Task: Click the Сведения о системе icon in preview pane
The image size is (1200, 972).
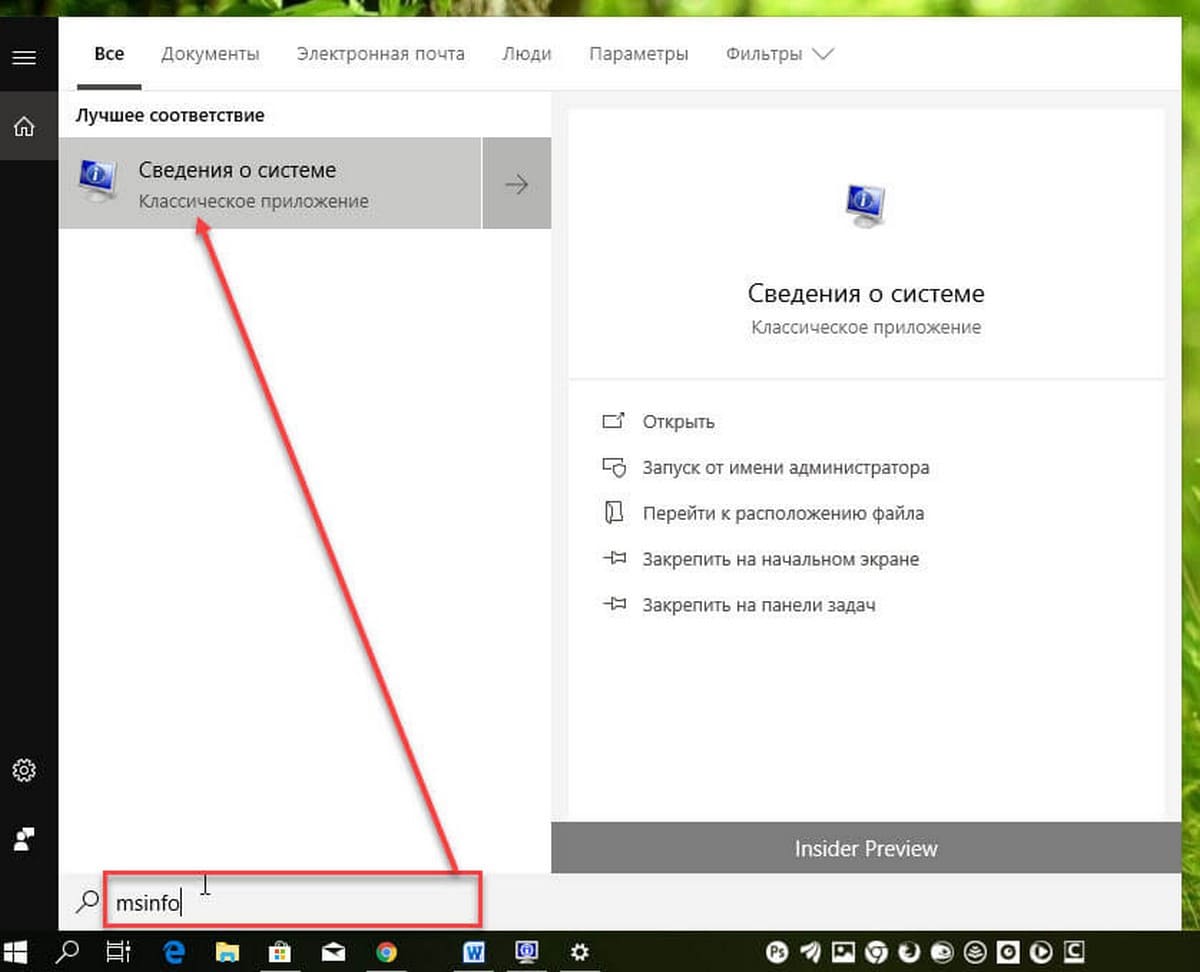Action: tap(866, 205)
